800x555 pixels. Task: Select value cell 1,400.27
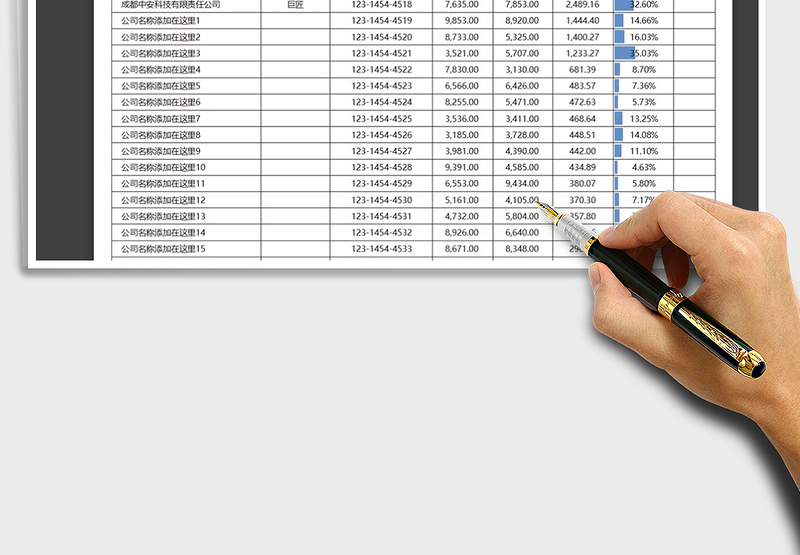click(583, 37)
